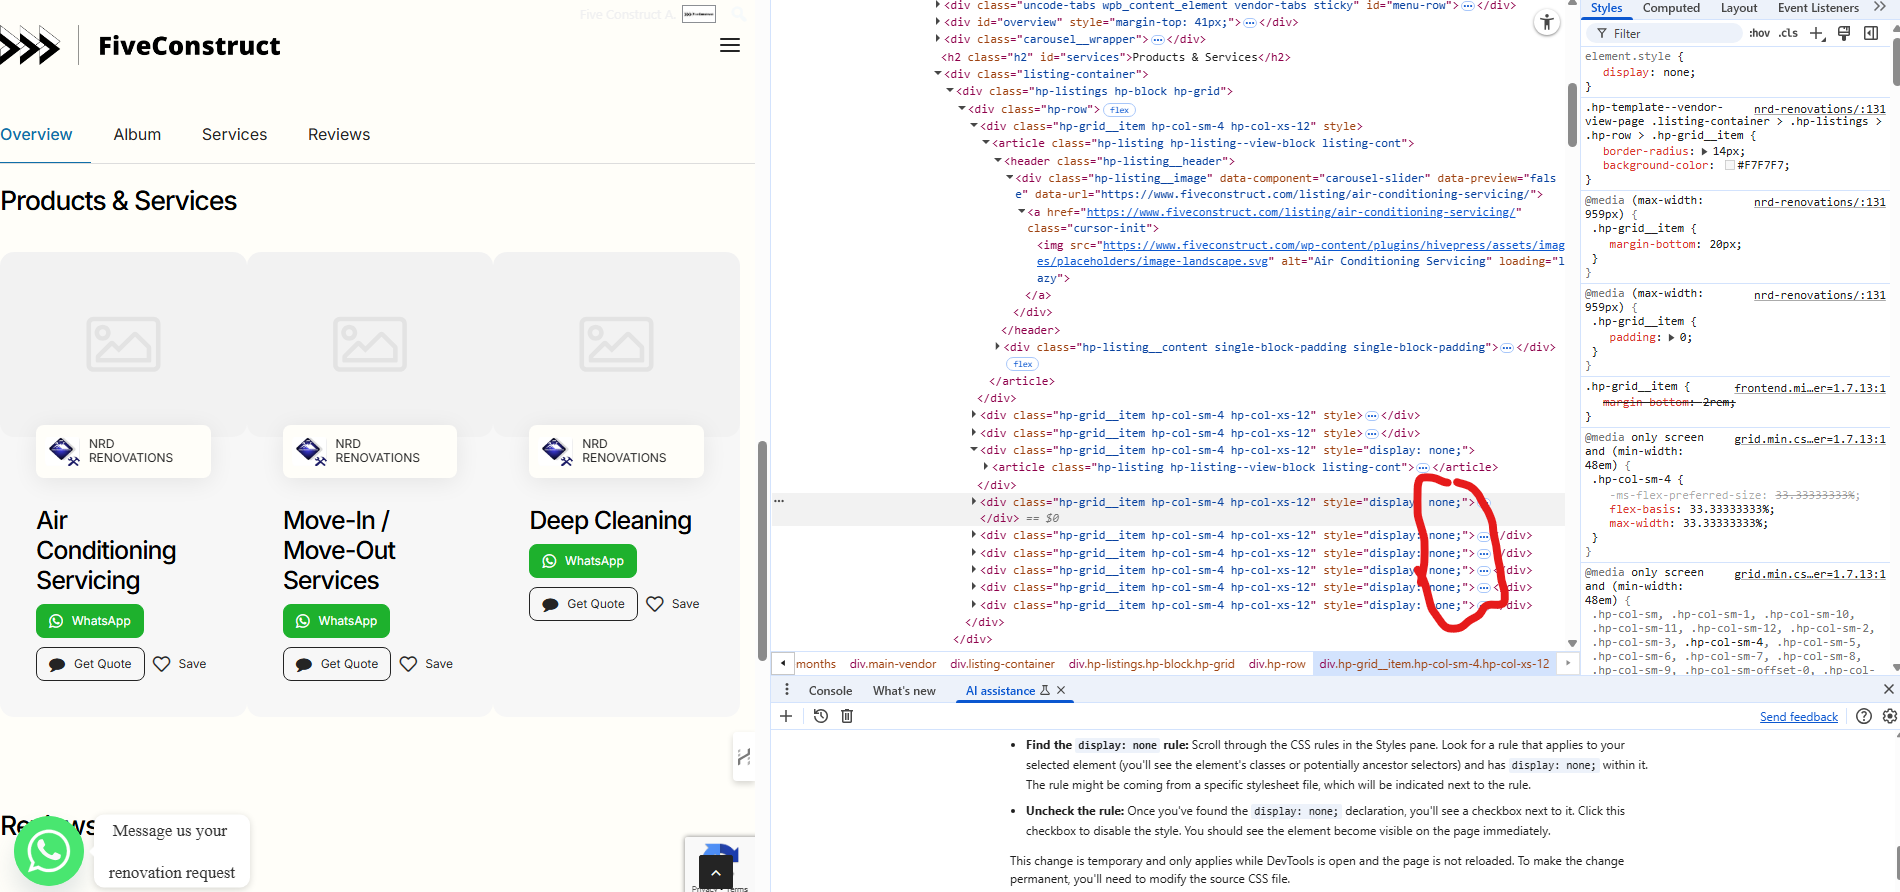
Task: Close the AI assistance tab with its X
Action: coord(1061,690)
